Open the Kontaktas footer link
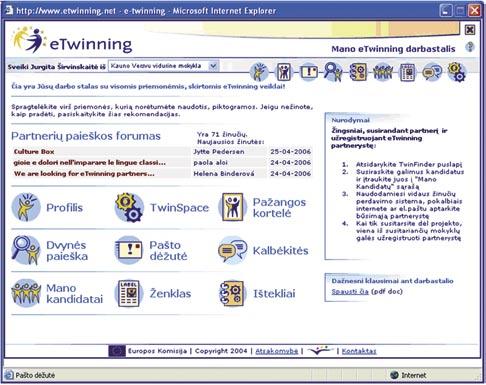486x385 pixels. [359, 351]
